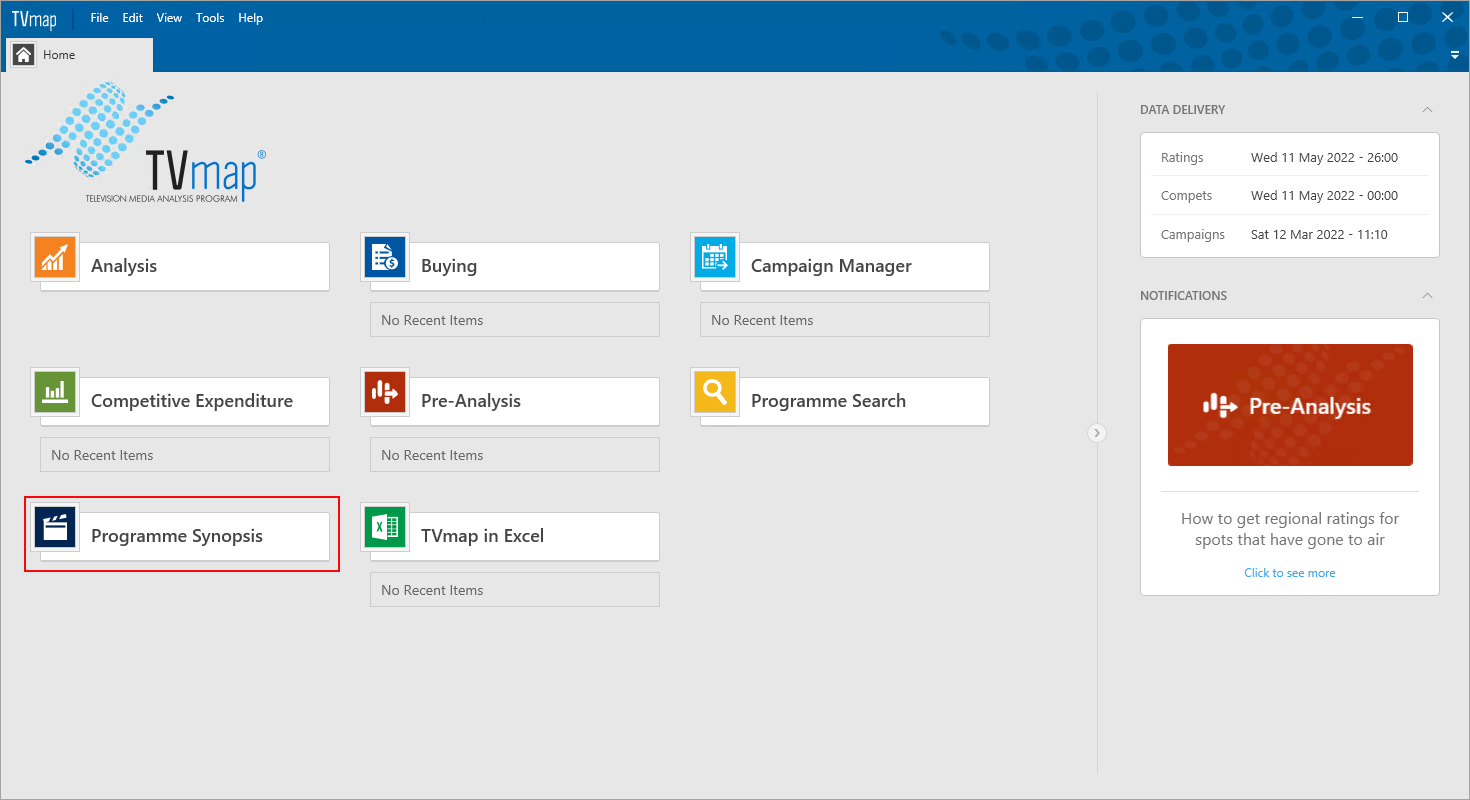Open the tab list dropdown arrow
Screen dimensions: 1470x800
click(1455, 56)
